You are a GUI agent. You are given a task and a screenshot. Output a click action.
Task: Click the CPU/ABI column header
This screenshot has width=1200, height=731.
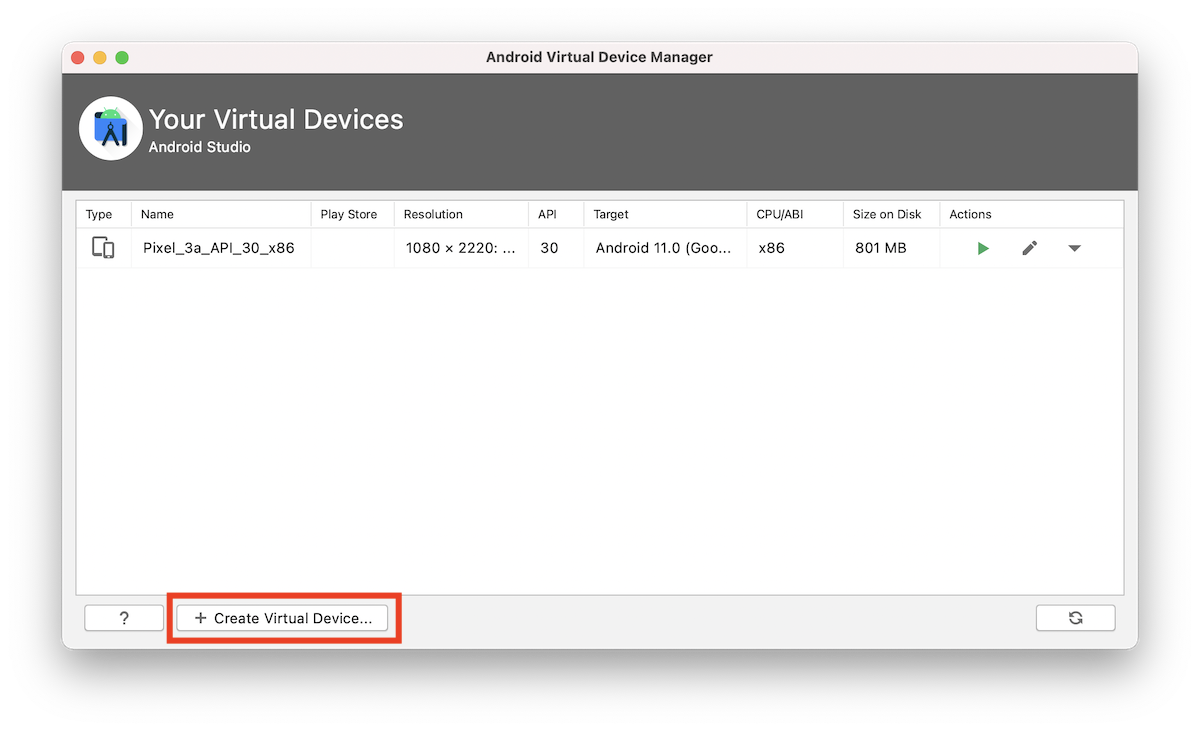click(795, 214)
